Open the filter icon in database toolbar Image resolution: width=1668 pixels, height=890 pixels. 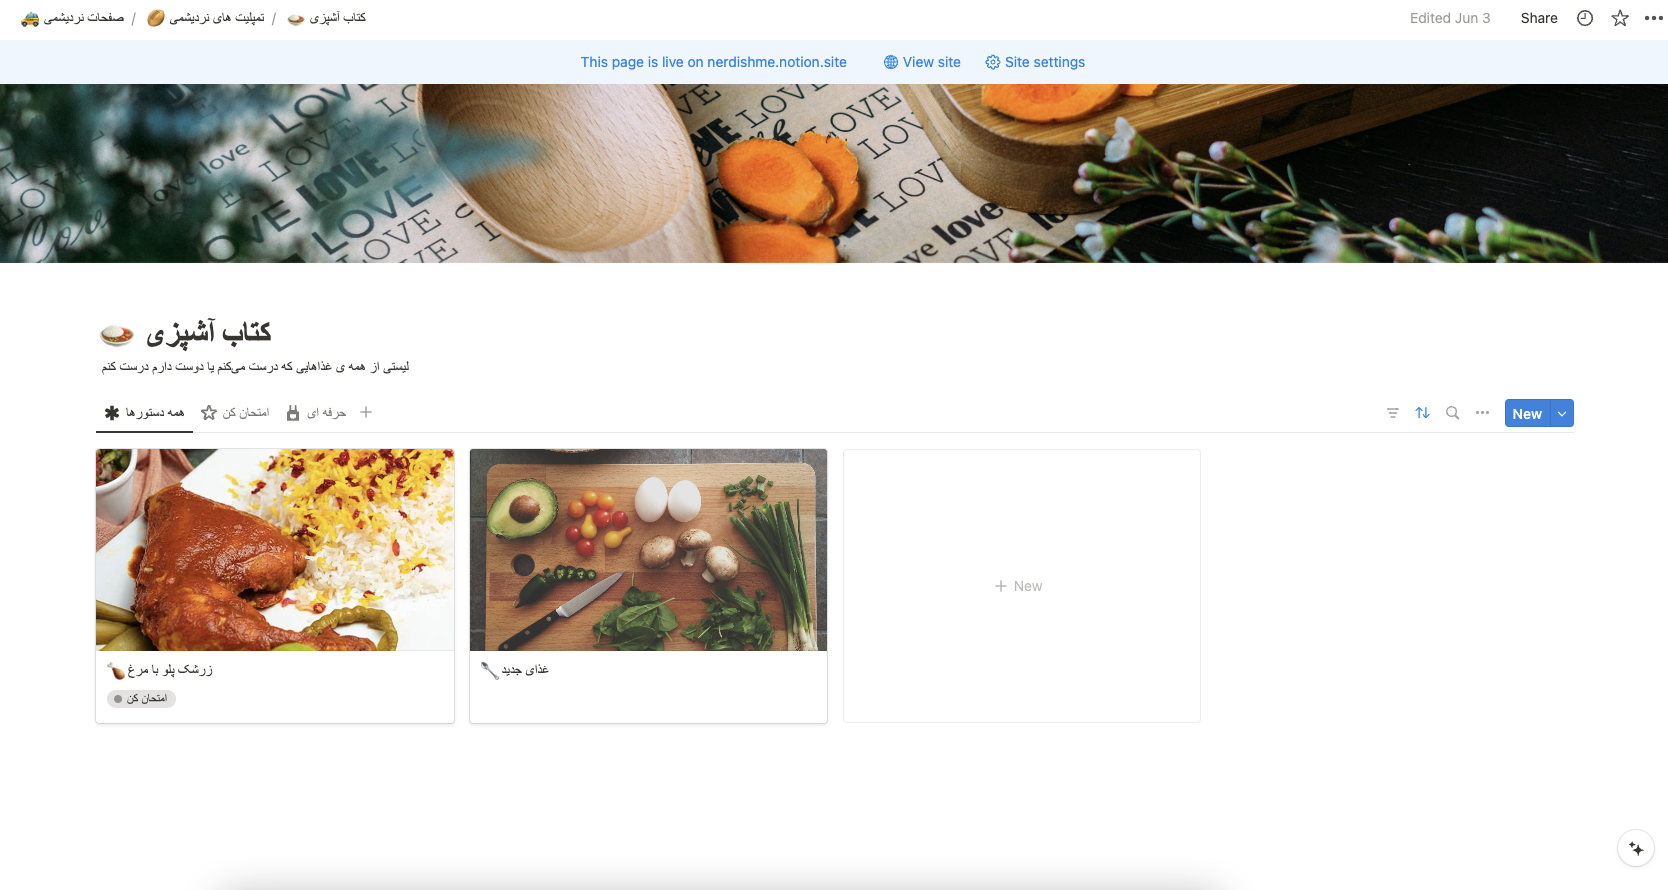click(x=1392, y=413)
